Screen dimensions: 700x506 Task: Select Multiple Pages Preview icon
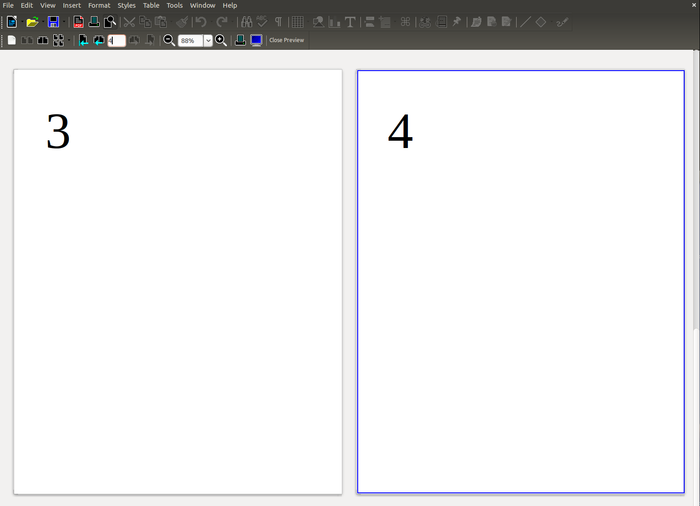click(58, 40)
